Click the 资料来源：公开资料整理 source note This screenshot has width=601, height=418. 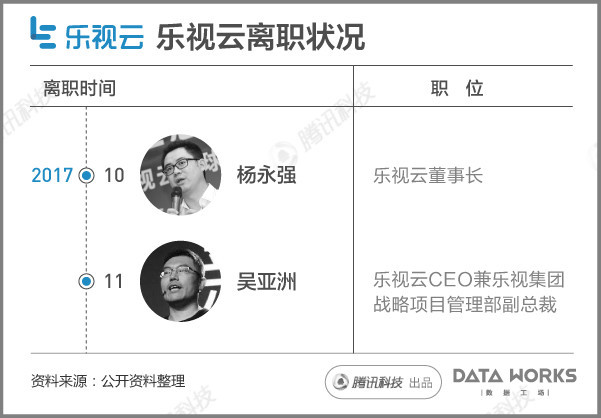click(108, 381)
